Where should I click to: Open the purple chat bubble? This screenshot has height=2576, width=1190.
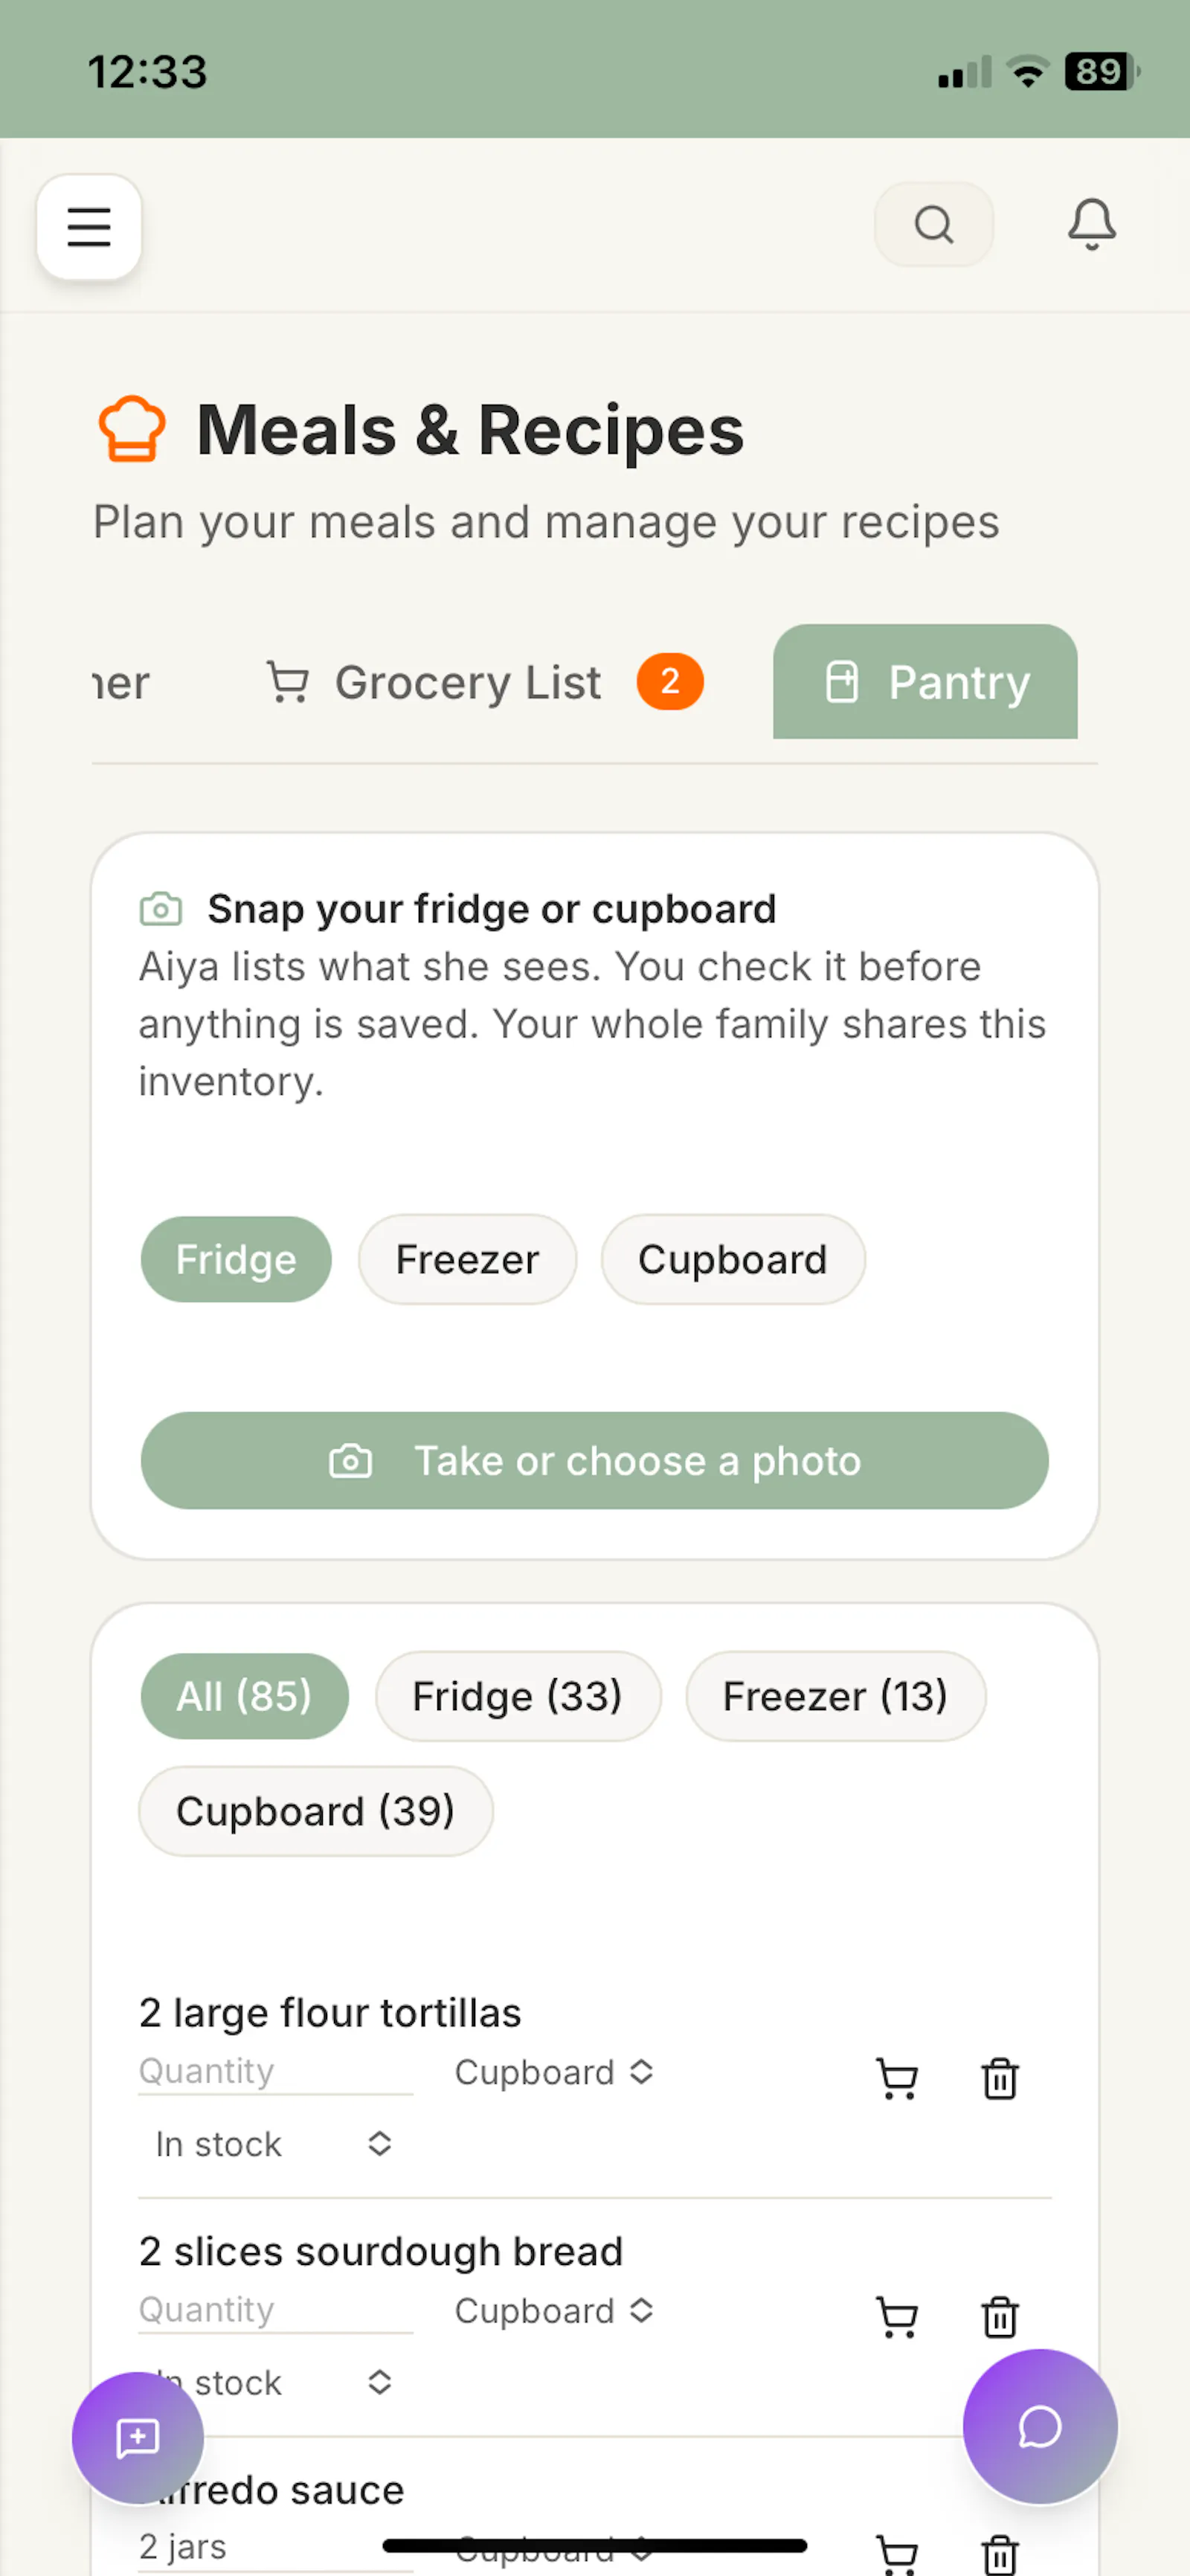pos(1039,2427)
